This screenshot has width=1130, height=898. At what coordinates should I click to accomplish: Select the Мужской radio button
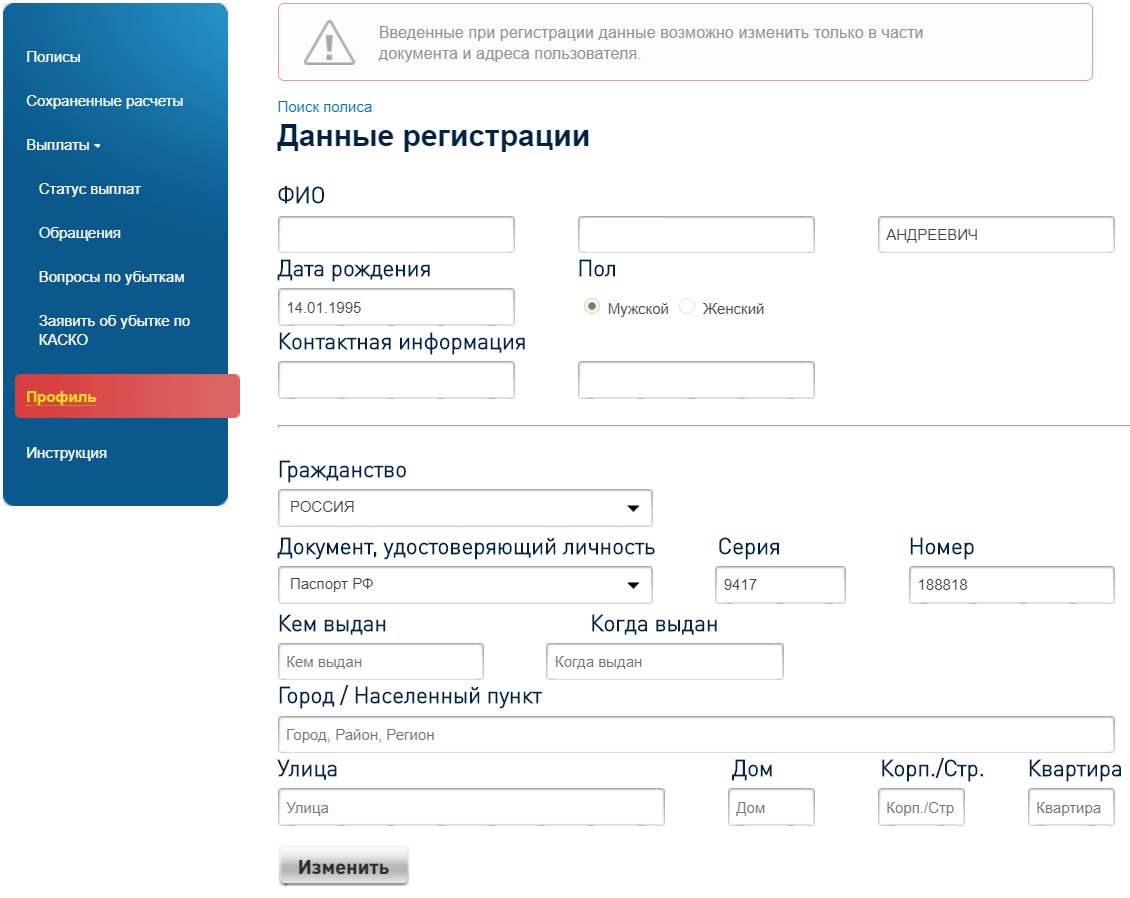coord(592,307)
